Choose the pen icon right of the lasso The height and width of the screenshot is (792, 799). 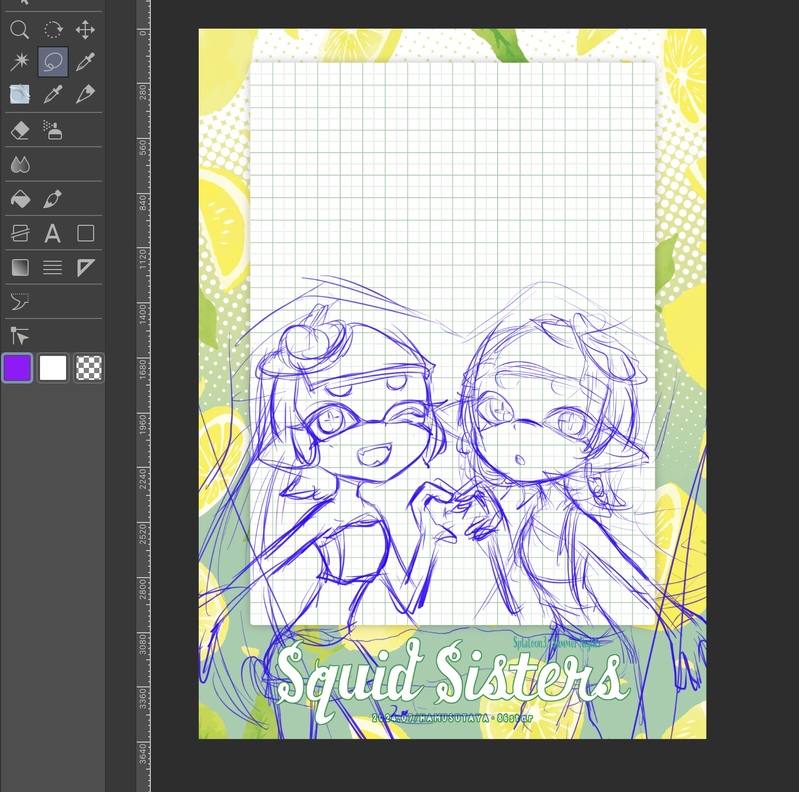point(85,62)
